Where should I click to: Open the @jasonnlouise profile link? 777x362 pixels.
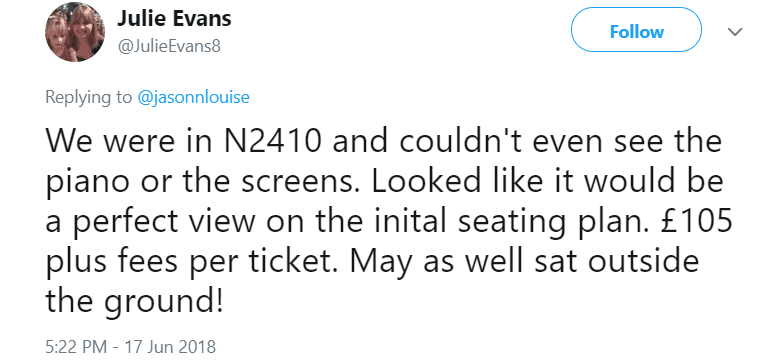[x=193, y=97]
